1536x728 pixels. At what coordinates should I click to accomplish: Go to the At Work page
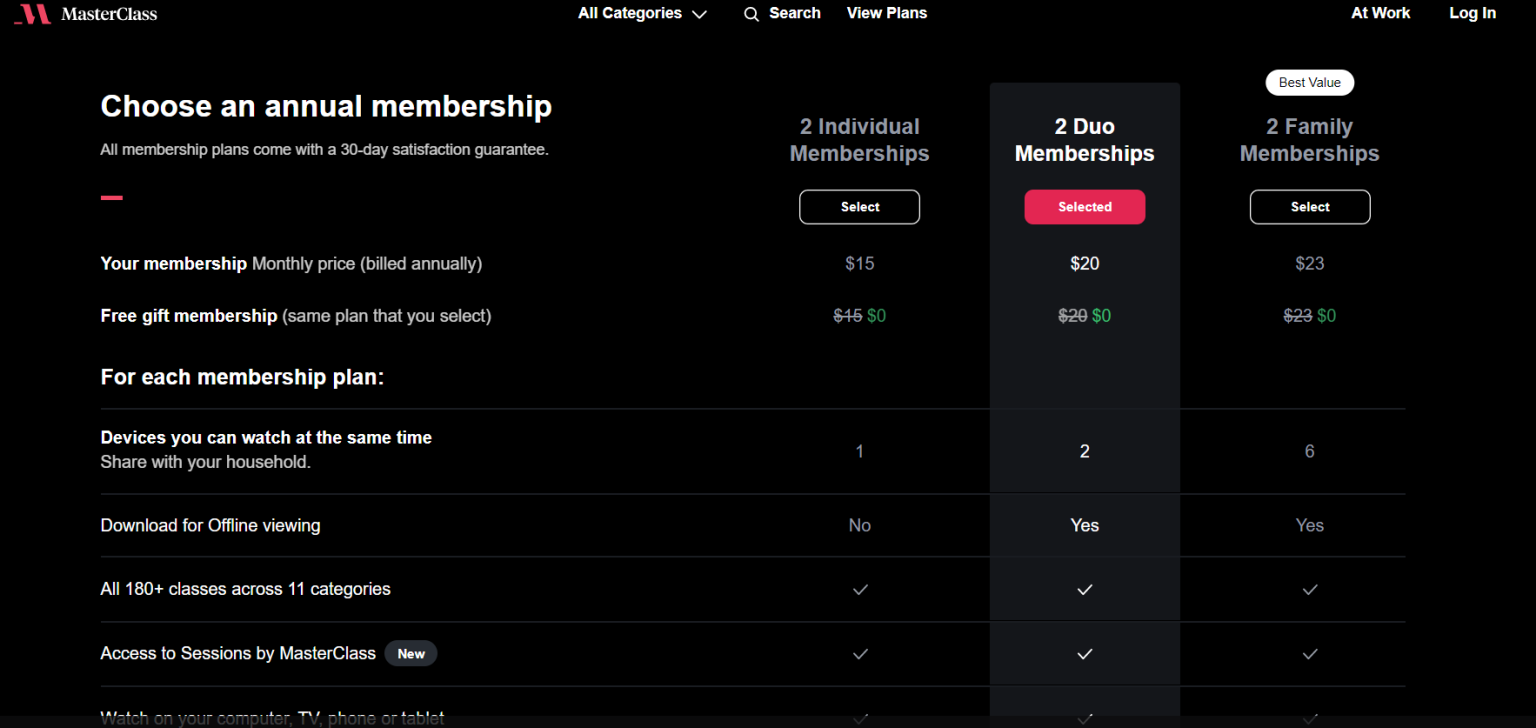[x=1380, y=13]
